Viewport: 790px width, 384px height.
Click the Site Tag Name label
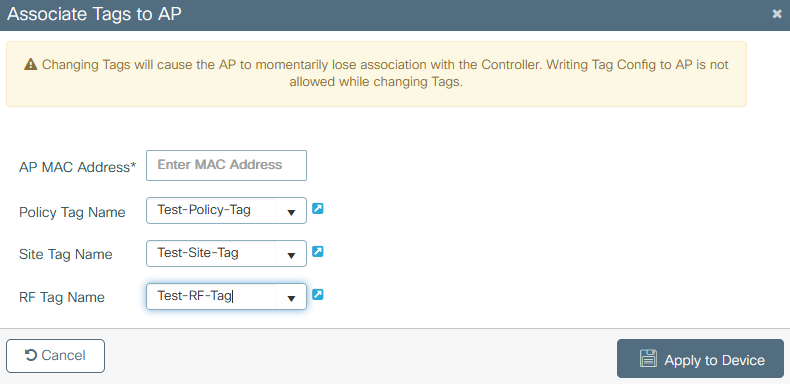pos(65,254)
